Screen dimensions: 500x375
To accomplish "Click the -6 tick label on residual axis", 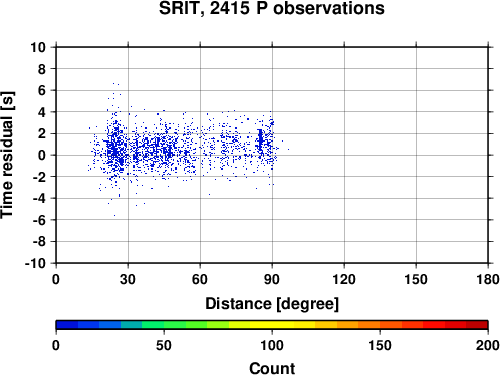I will (39, 220).
